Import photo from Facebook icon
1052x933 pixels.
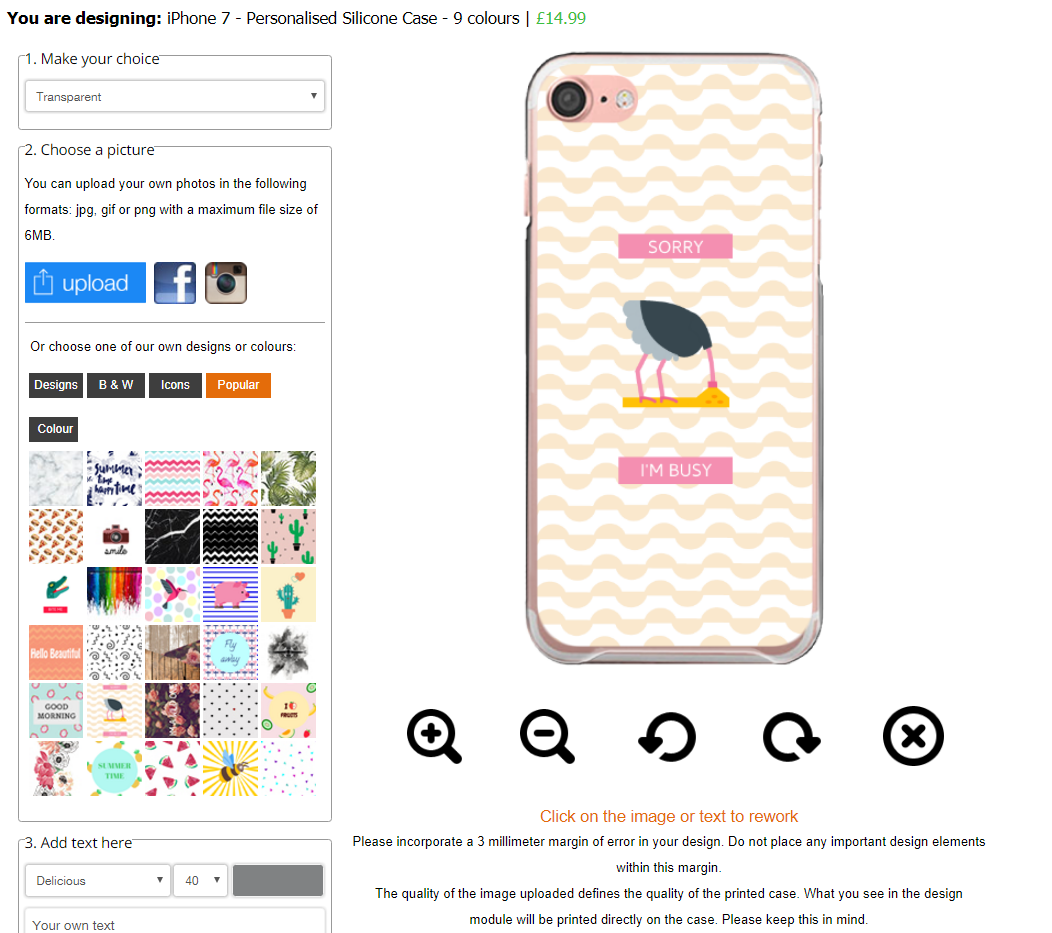[x=175, y=282]
